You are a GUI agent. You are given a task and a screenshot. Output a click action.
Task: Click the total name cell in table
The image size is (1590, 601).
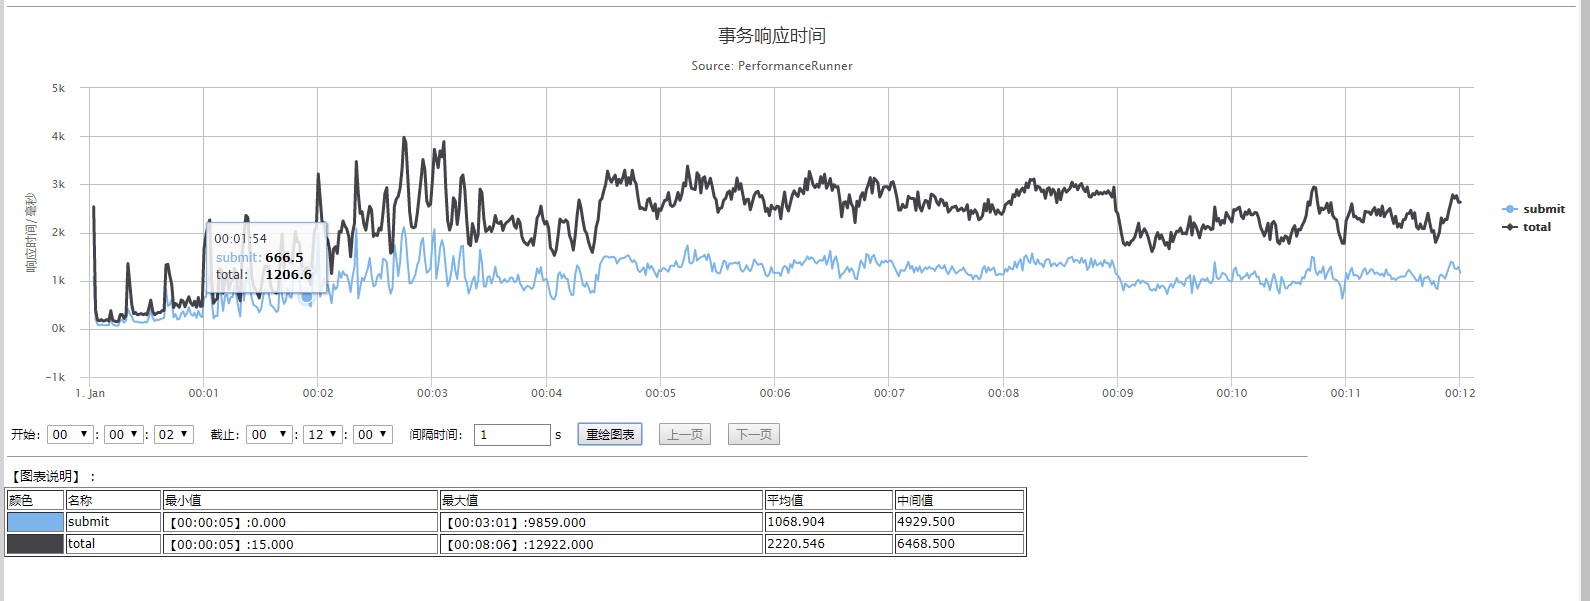(114, 544)
